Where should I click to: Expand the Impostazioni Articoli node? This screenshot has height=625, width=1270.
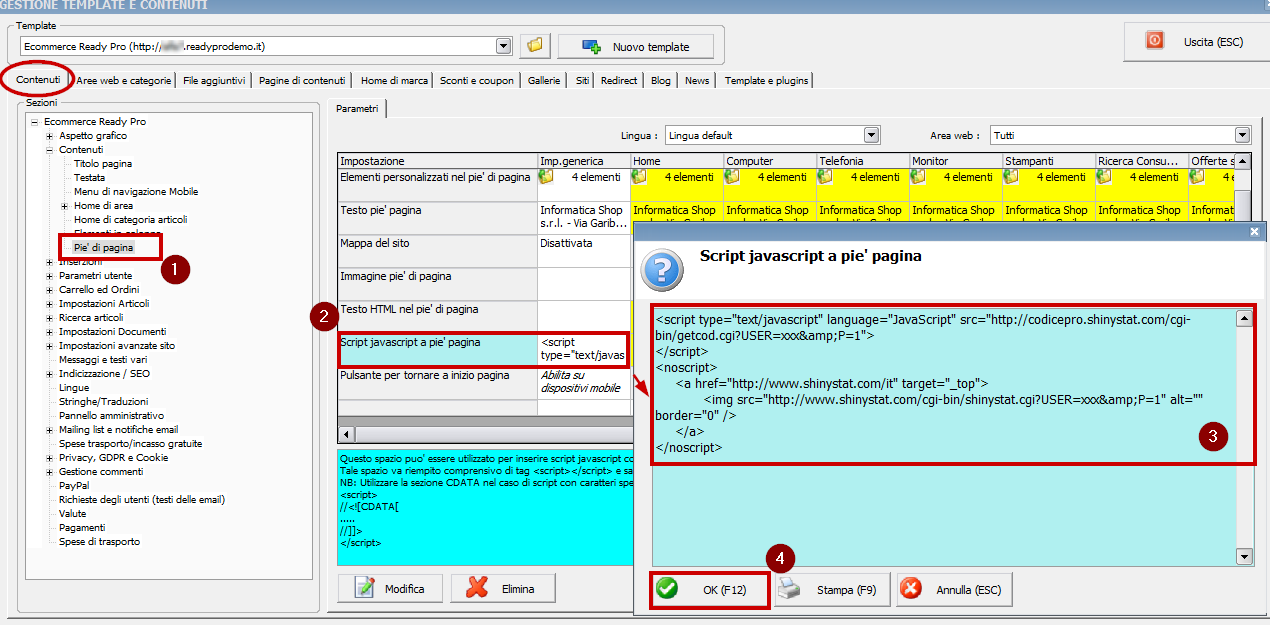coord(50,304)
